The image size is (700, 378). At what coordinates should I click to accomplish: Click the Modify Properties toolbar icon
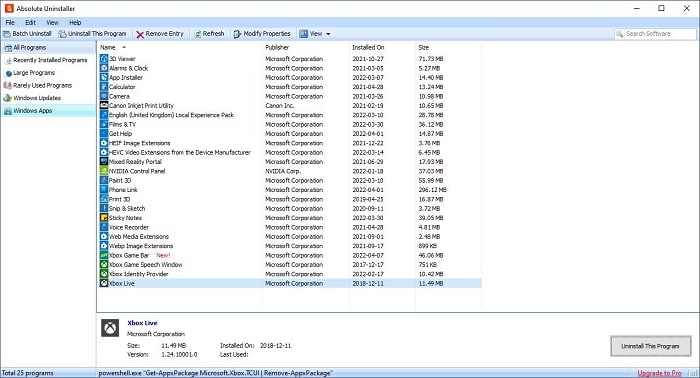(238, 34)
